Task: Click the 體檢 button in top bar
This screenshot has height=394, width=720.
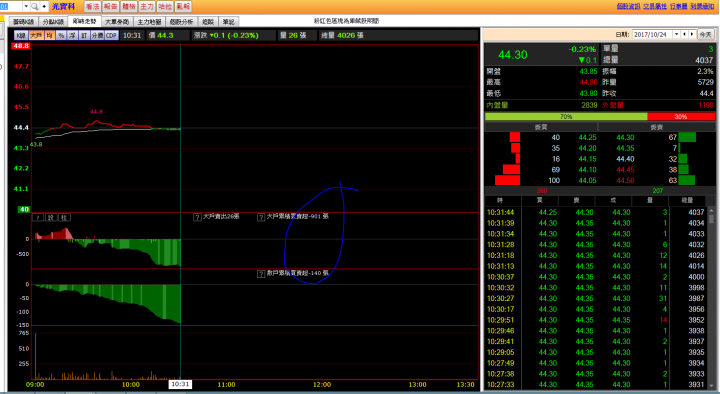Action: (129, 6)
